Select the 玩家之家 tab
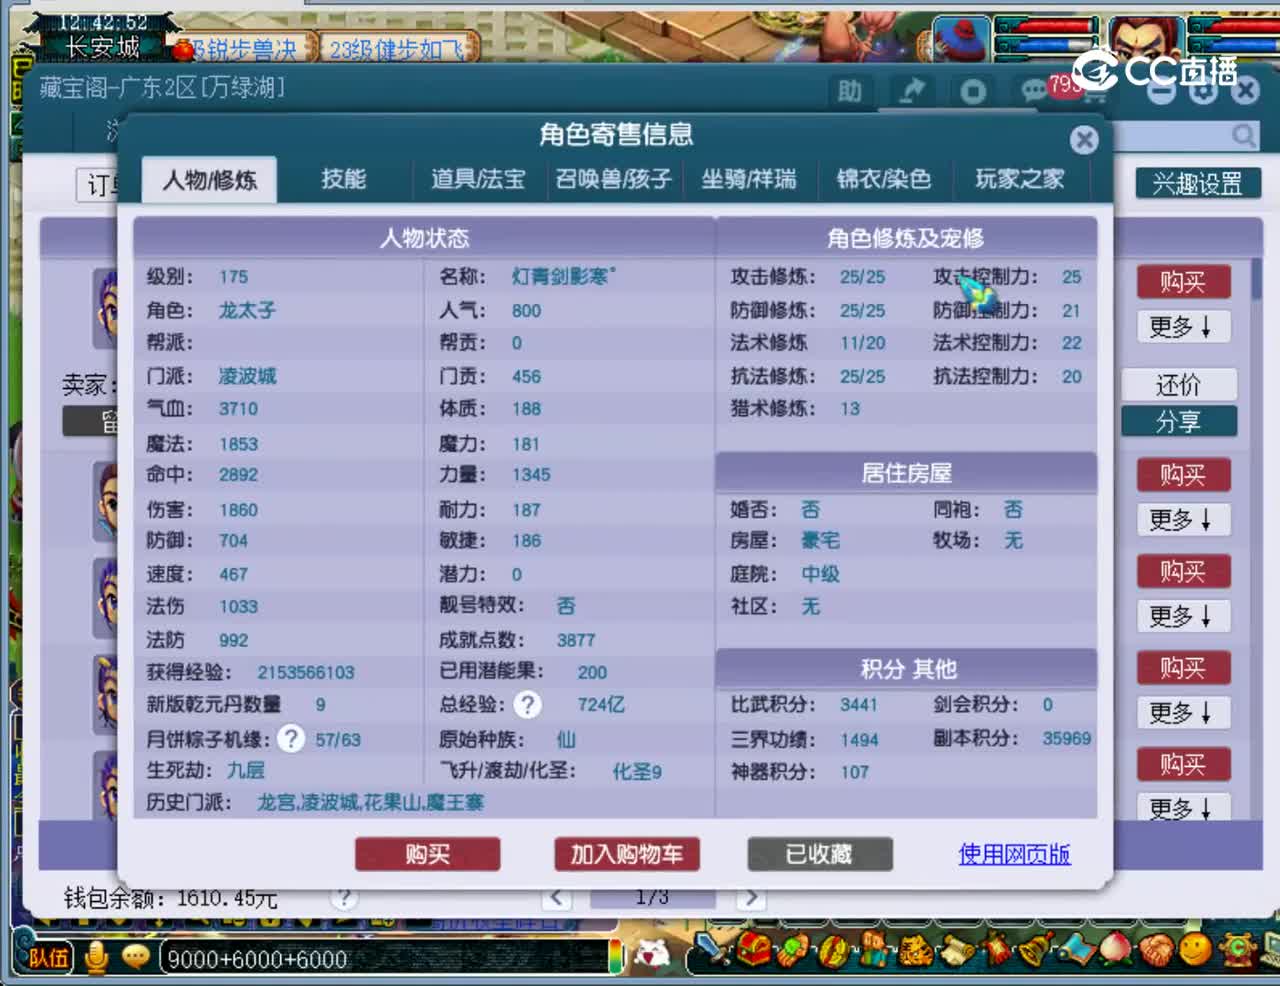The image size is (1280, 986). [1019, 179]
